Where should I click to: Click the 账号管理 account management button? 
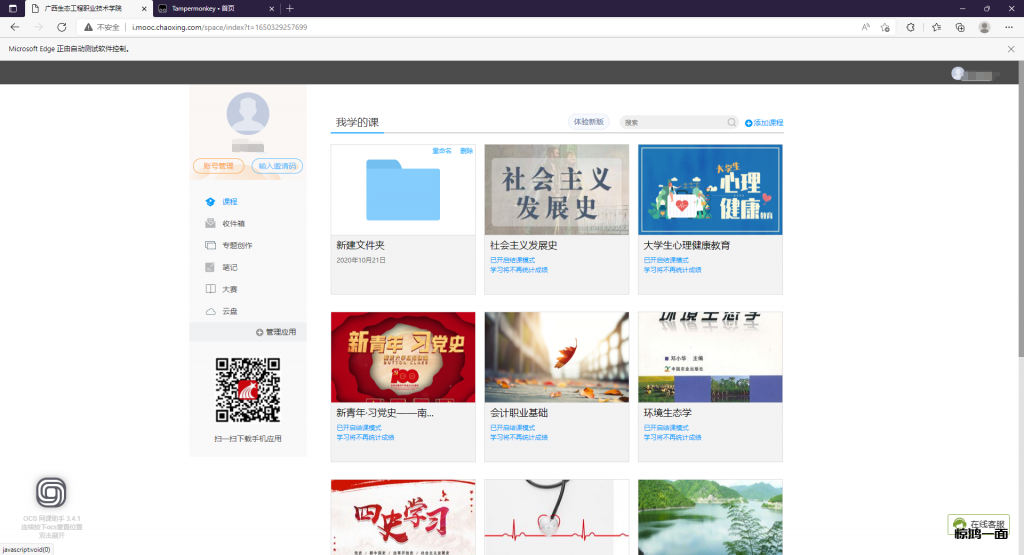click(218, 166)
